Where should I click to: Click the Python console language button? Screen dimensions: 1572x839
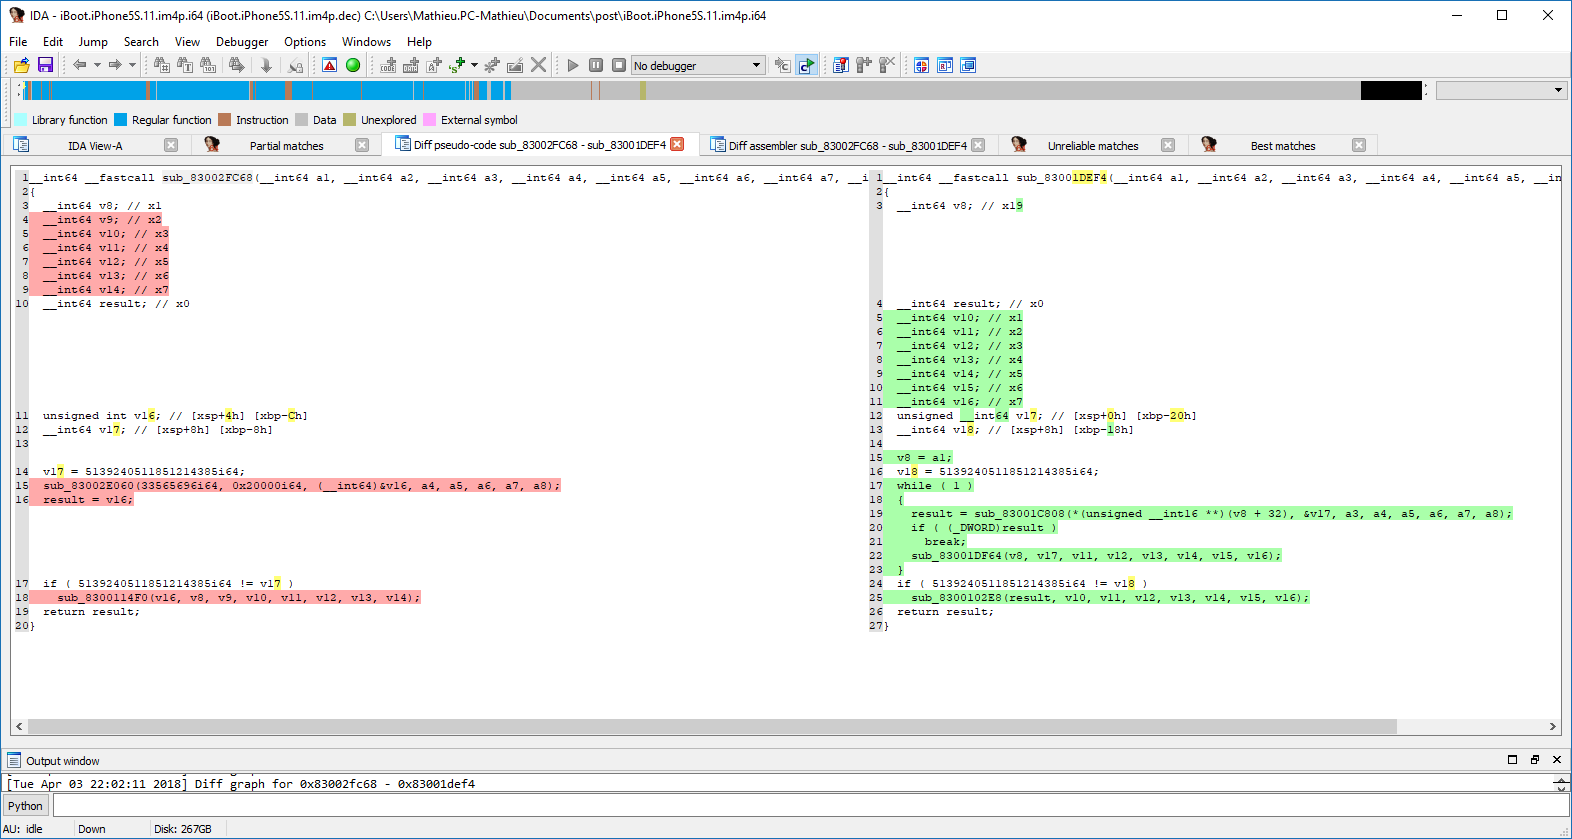tap(26, 806)
